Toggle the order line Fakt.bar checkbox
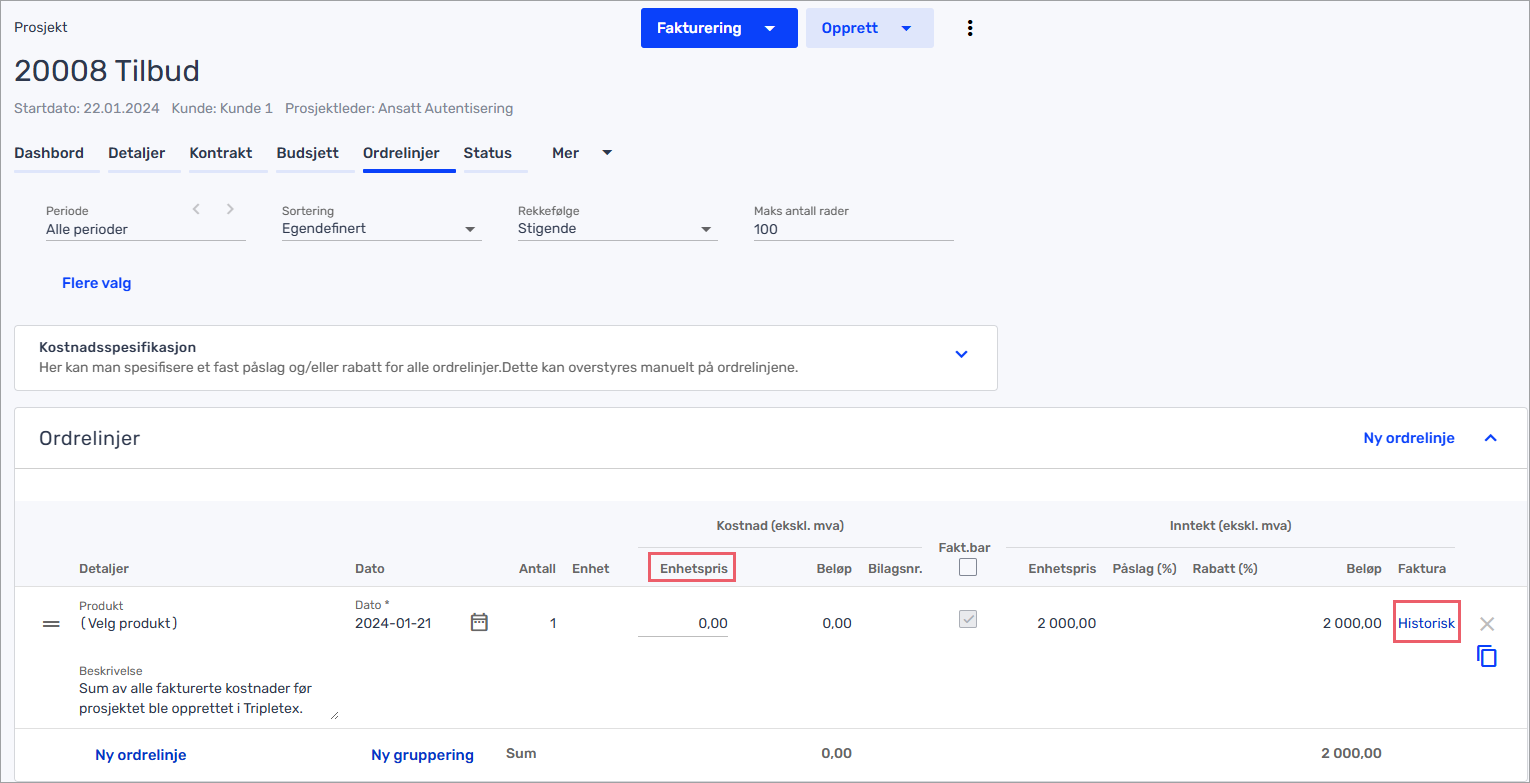The image size is (1530, 783). point(967,620)
